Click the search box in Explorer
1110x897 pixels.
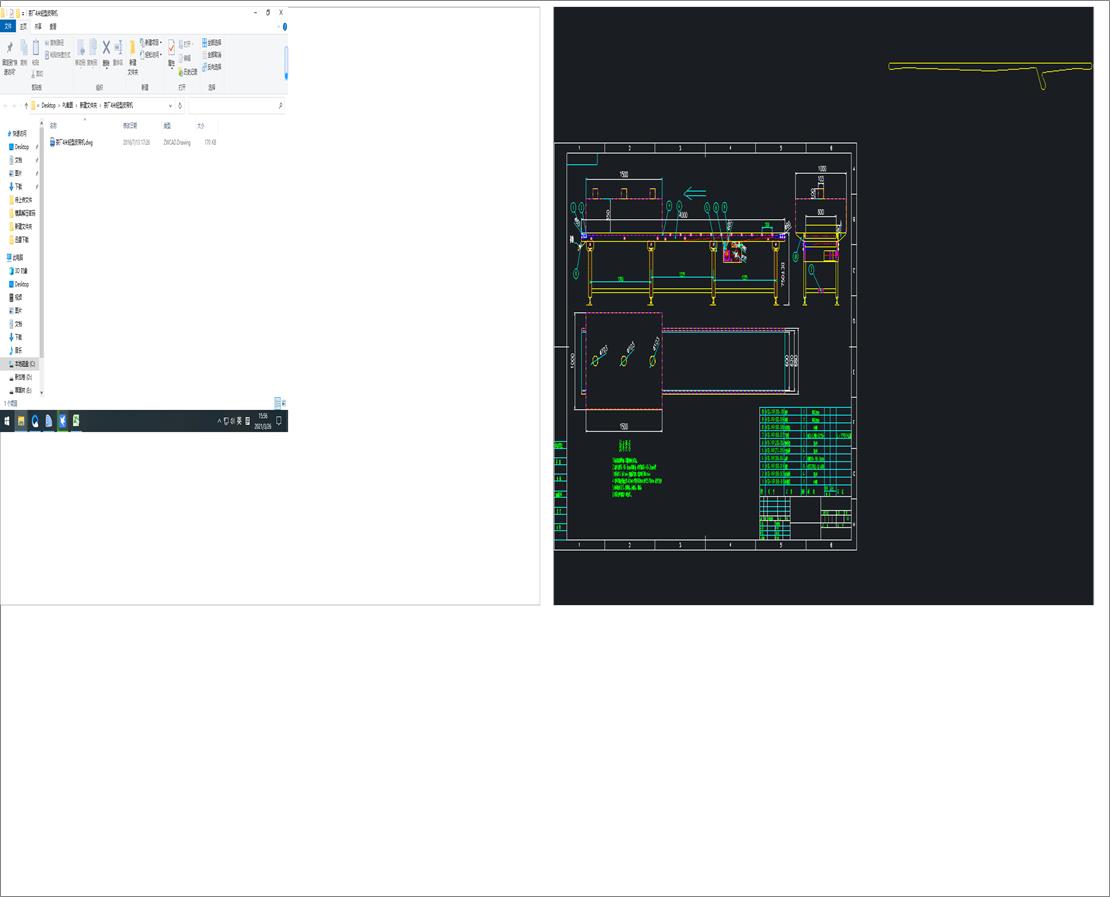pyautogui.click(x=236, y=105)
